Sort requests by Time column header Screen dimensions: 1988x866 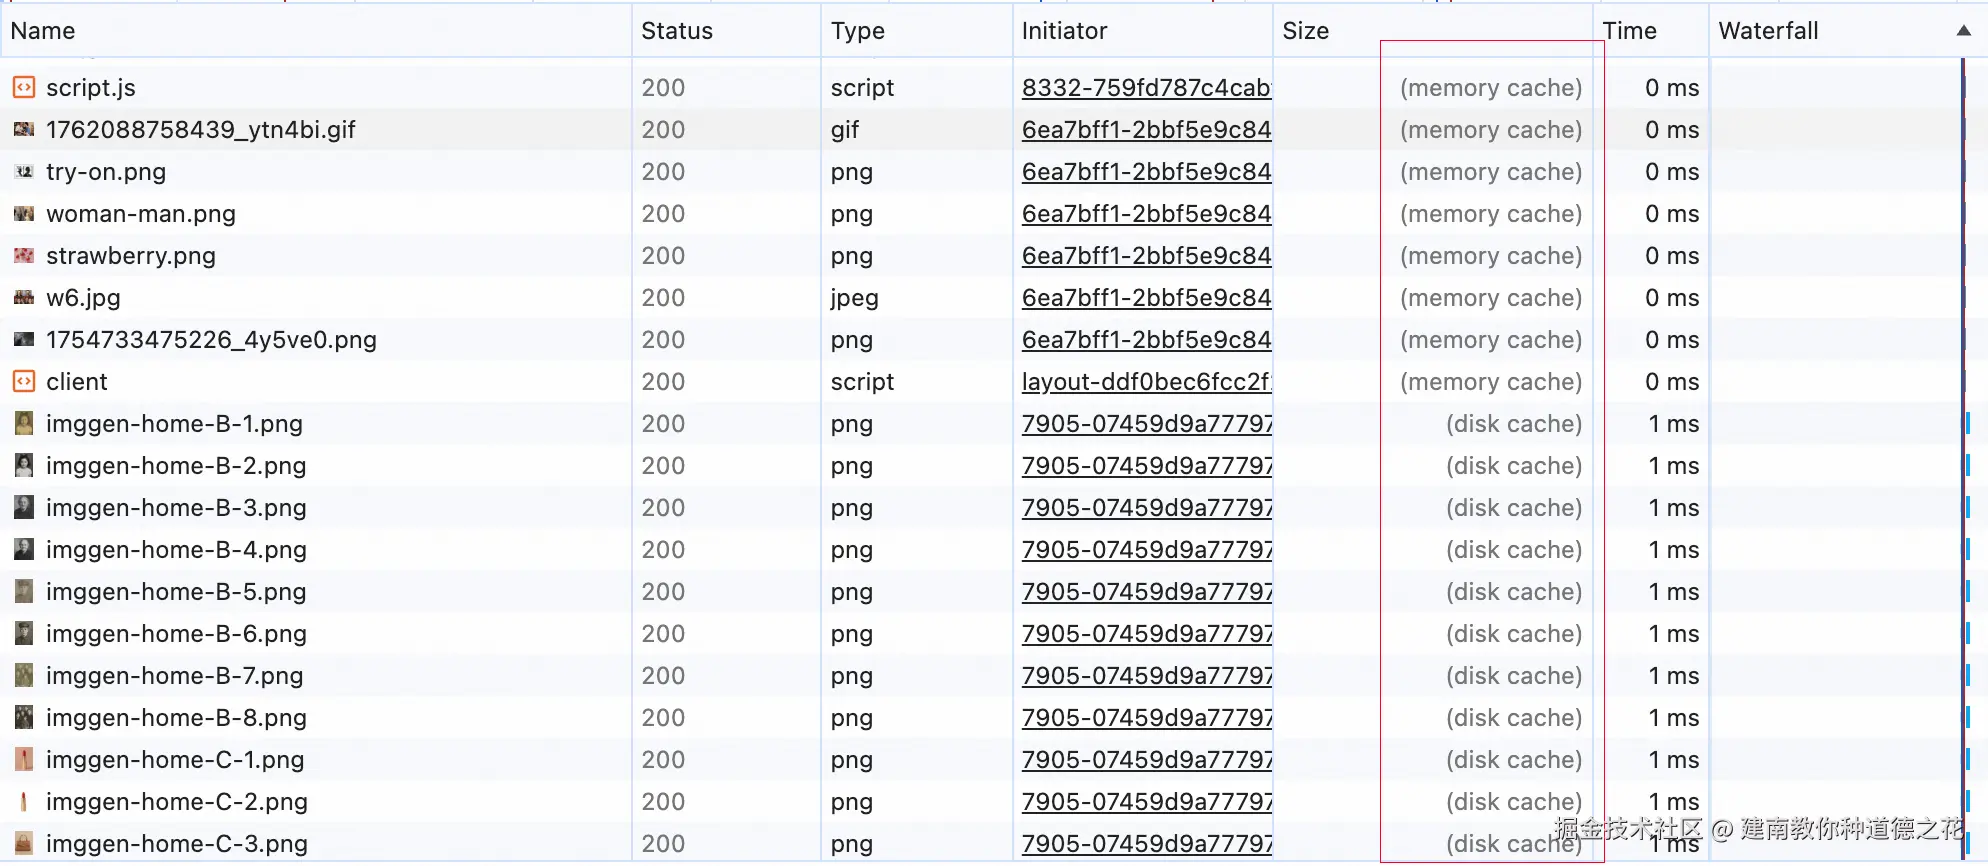[x=1630, y=31]
